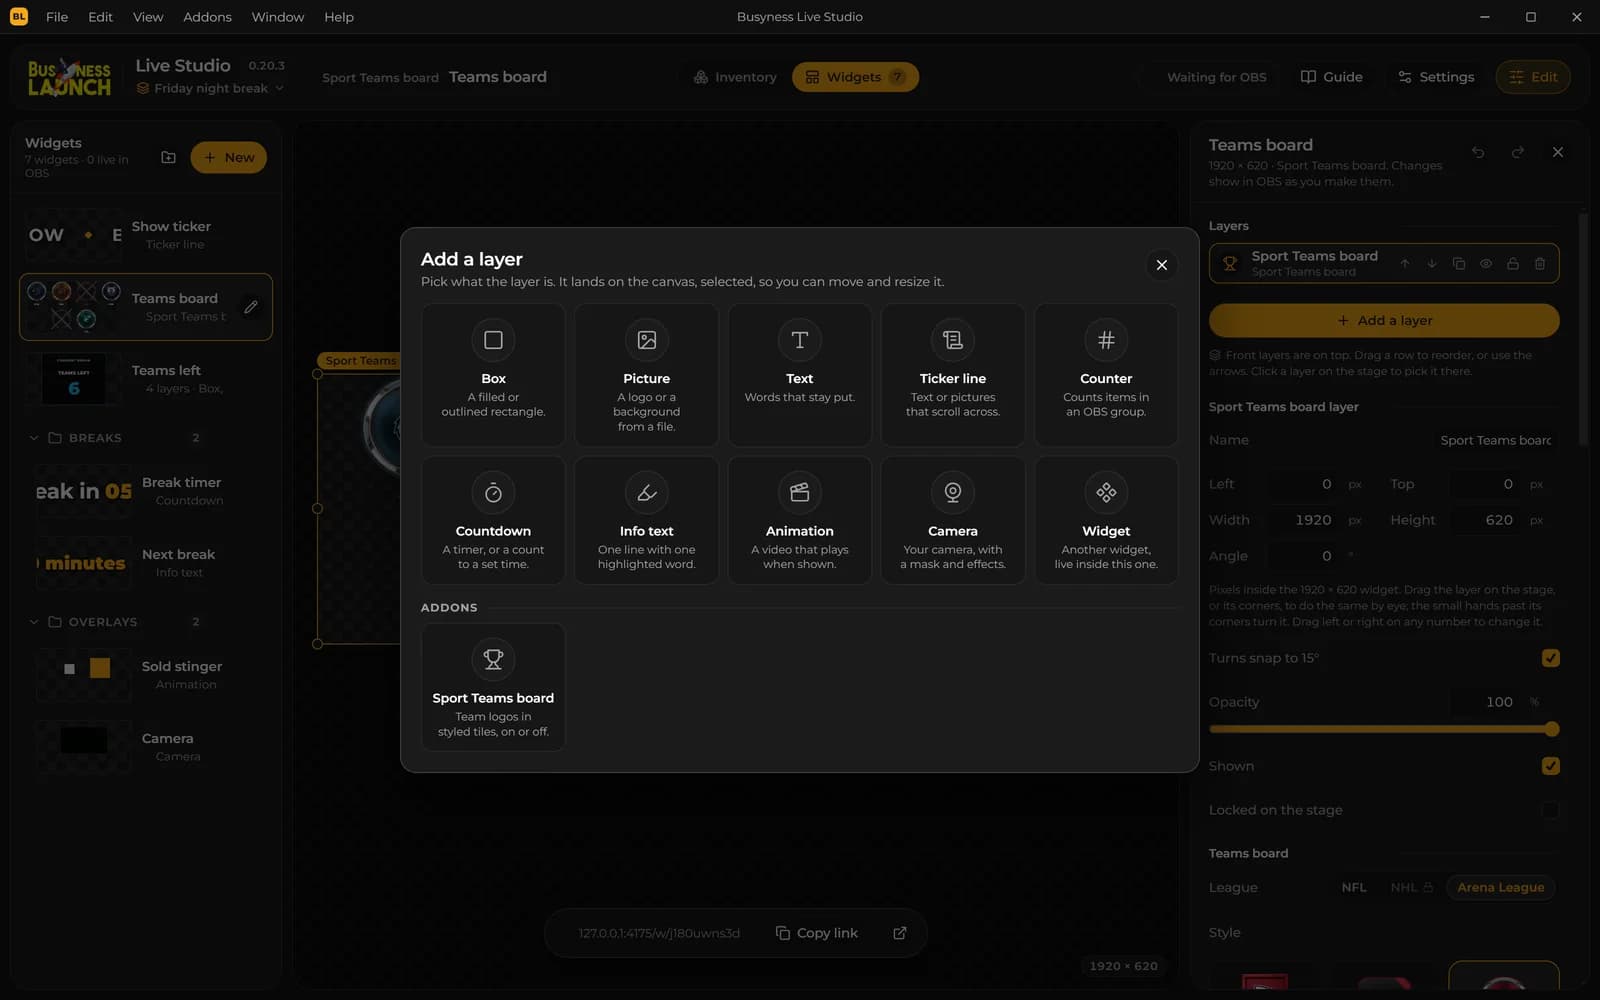1600x1000 pixels.
Task: Select the NFL league option
Action: (1354, 888)
